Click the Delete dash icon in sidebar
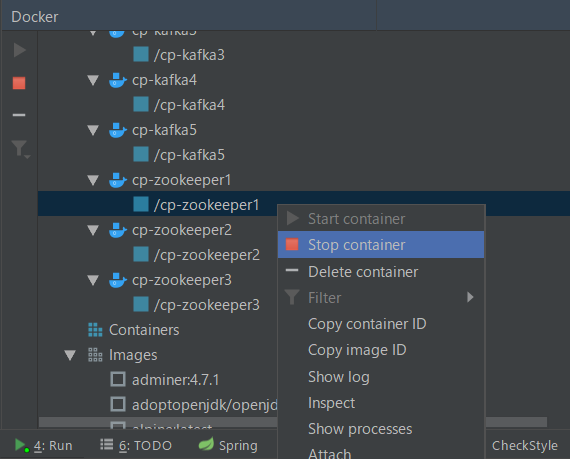 pos(19,115)
